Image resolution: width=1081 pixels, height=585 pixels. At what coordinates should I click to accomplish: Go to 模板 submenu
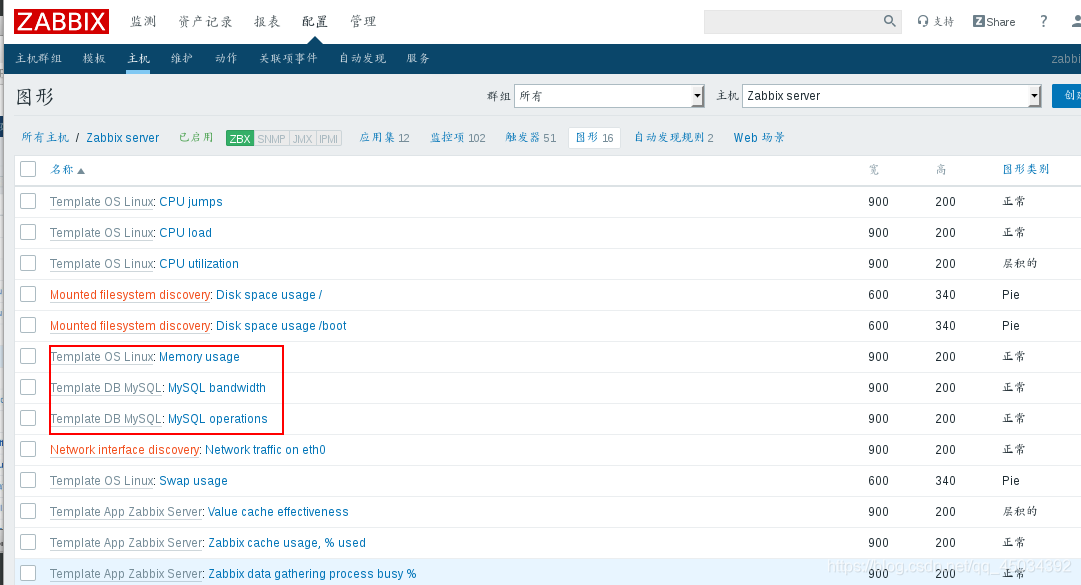(94, 59)
